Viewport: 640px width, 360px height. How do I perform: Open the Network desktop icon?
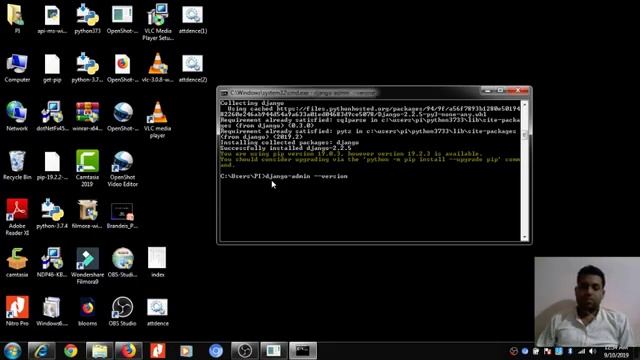17,116
